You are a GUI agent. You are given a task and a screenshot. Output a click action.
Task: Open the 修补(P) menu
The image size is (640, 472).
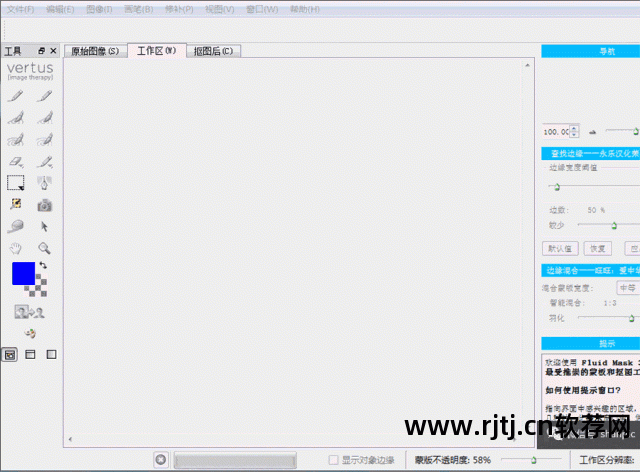point(179,9)
